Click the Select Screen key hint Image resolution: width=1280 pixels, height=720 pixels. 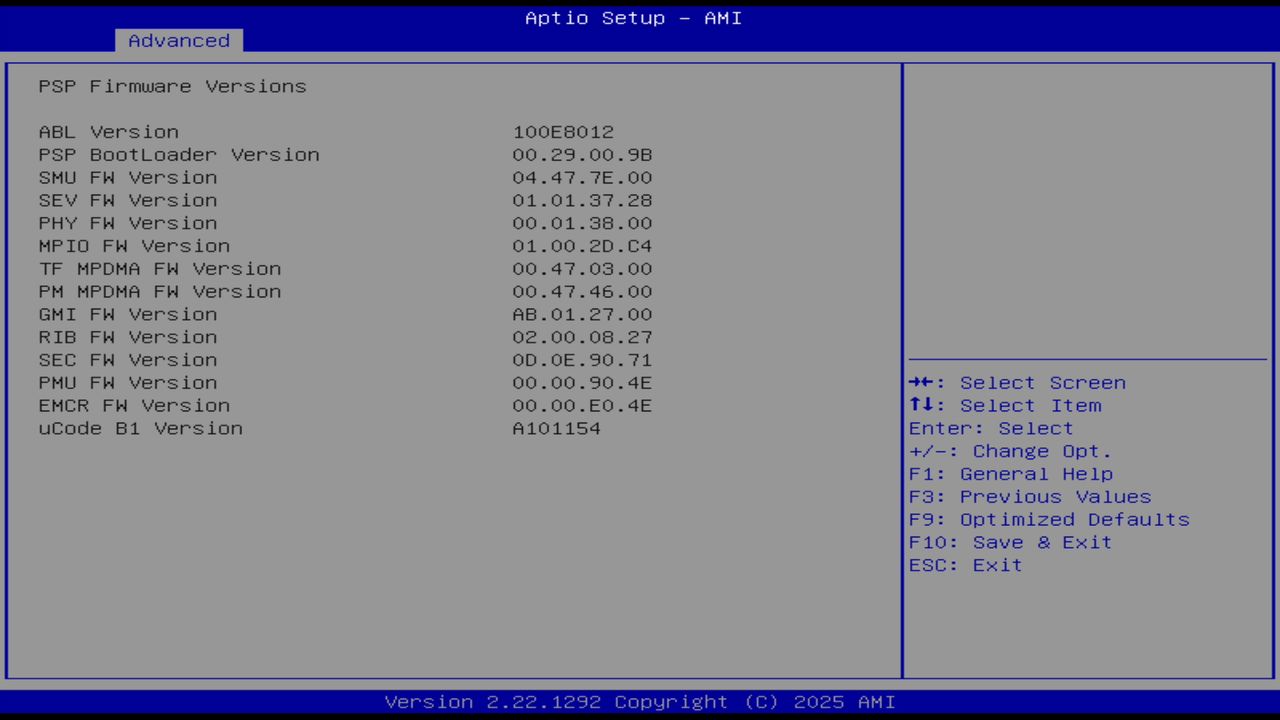click(1017, 383)
